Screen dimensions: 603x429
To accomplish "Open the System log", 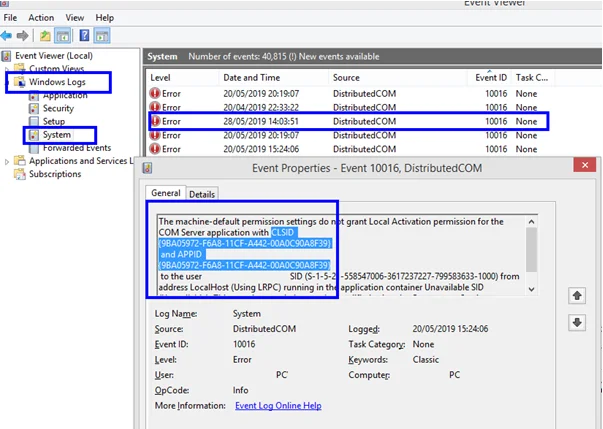I will [x=57, y=135].
